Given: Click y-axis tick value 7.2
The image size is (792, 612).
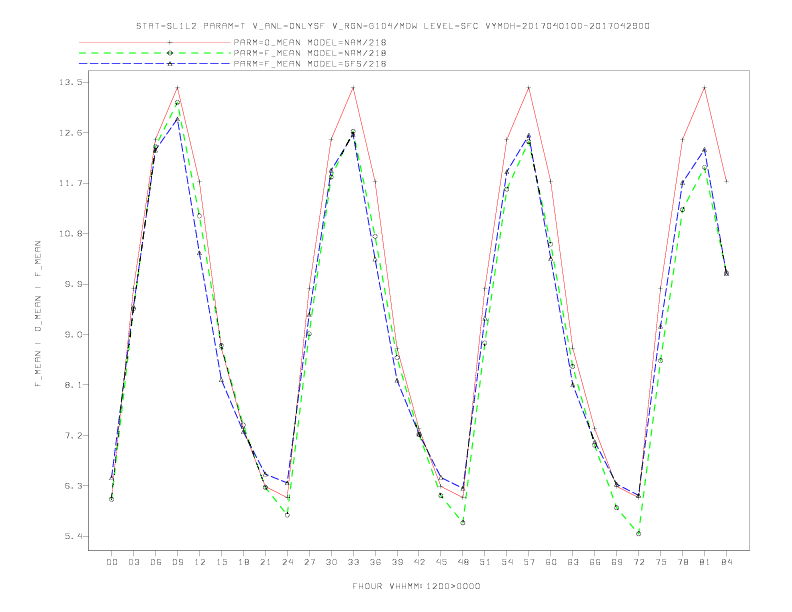Looking at the screenshot, I should 73,435.
